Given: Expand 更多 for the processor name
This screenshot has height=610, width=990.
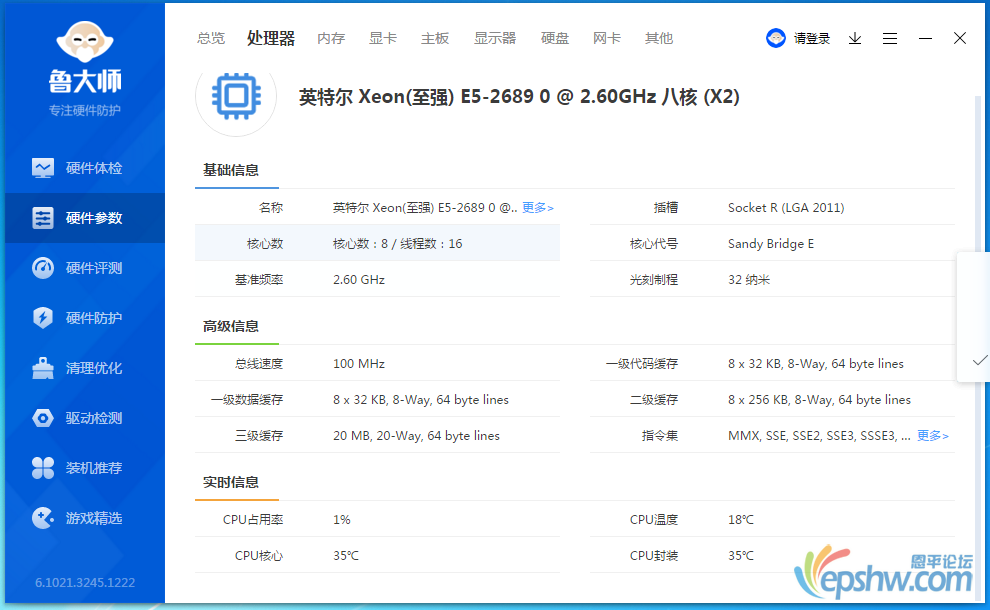Looking at the screenshot, I should coord(538,208).
